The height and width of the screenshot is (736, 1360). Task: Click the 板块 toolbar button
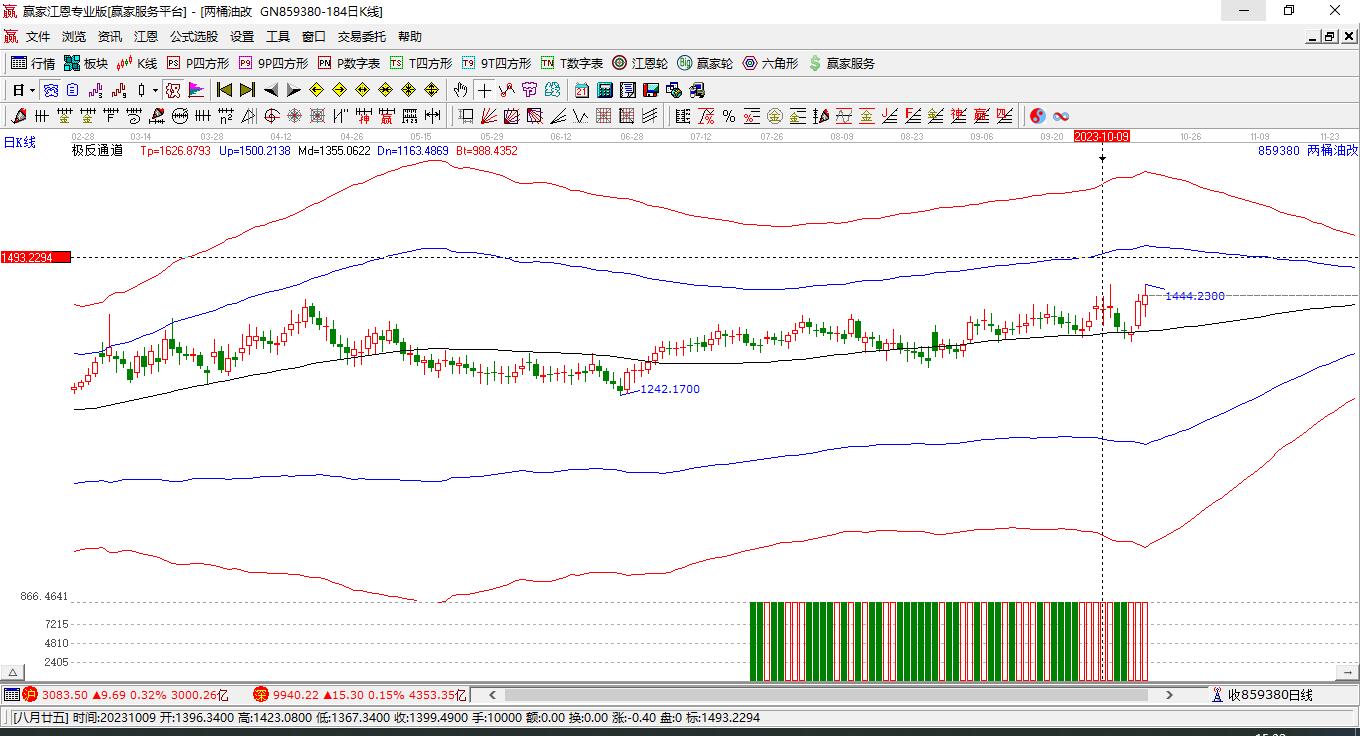click(86, 63)
